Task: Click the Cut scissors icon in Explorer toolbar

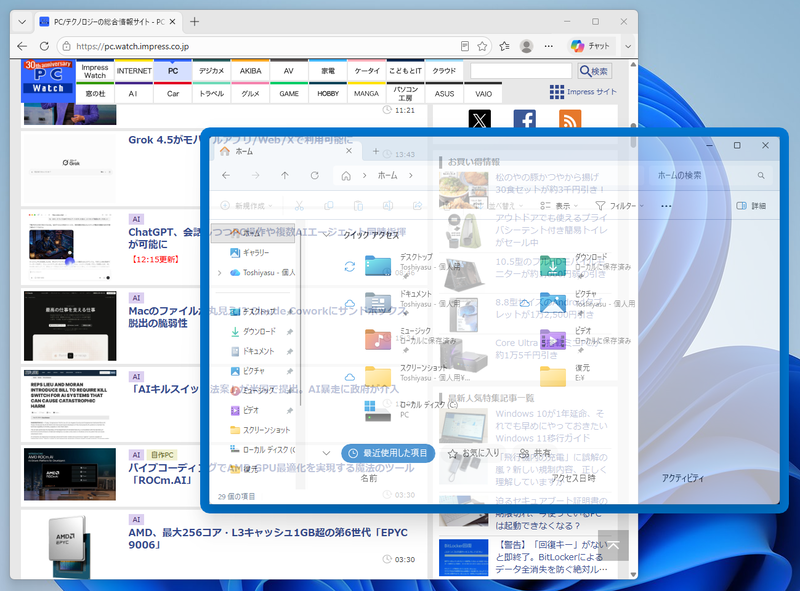Action: (299, 206)
